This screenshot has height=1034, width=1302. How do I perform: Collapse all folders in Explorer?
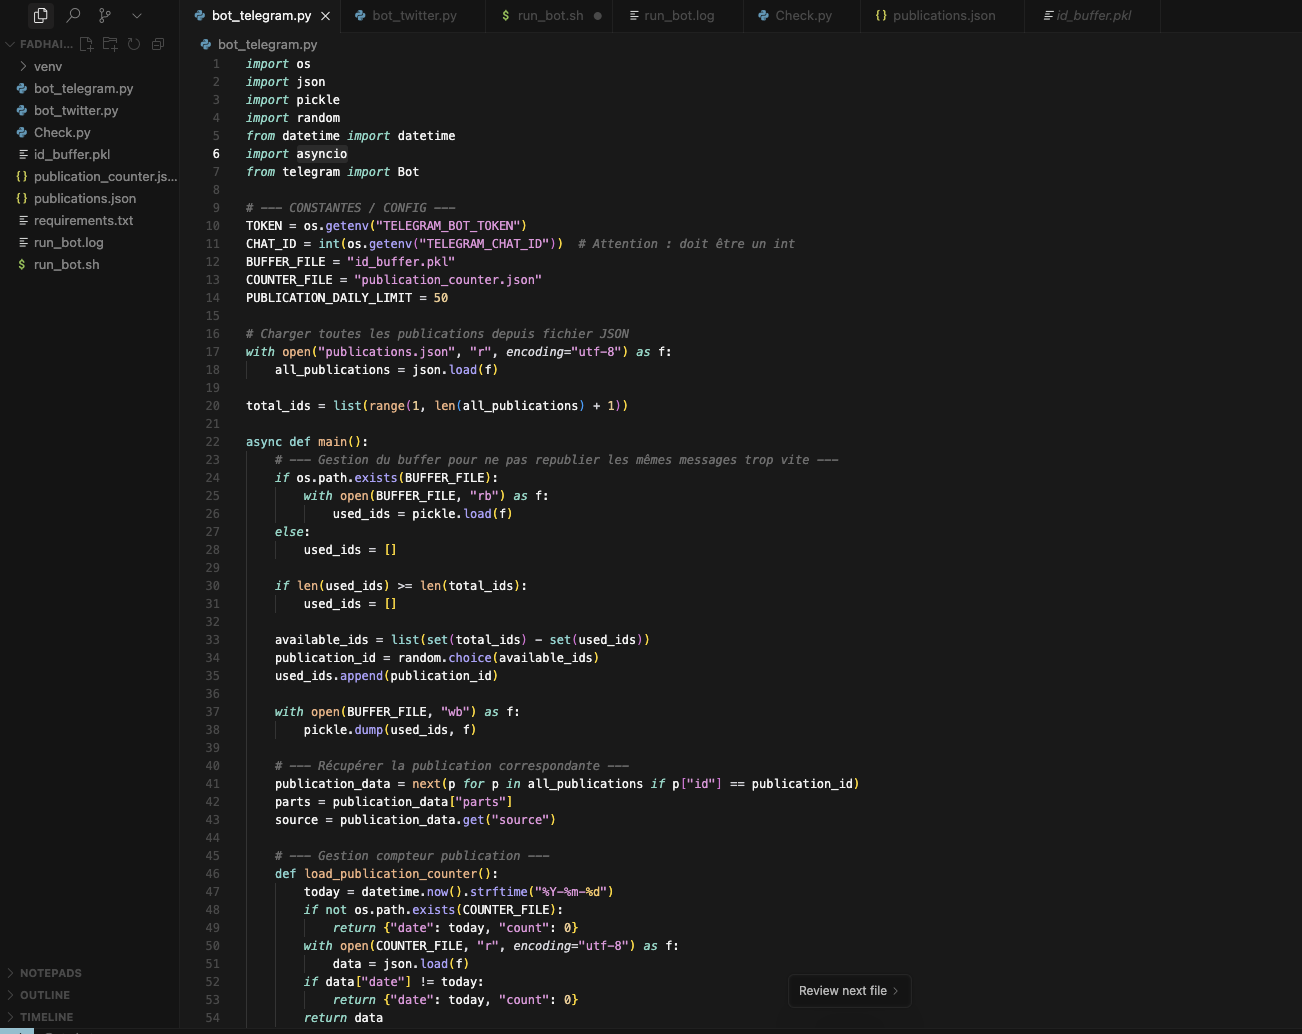[x=158, y=44]
